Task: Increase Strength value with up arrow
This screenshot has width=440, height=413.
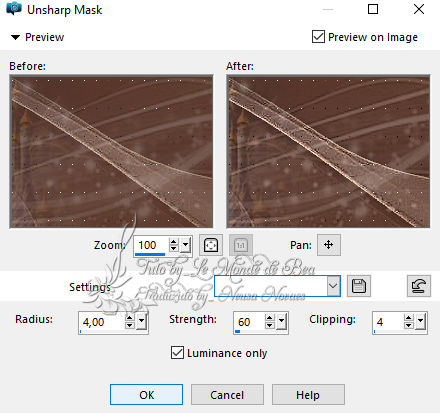Action: click(270, 317)
